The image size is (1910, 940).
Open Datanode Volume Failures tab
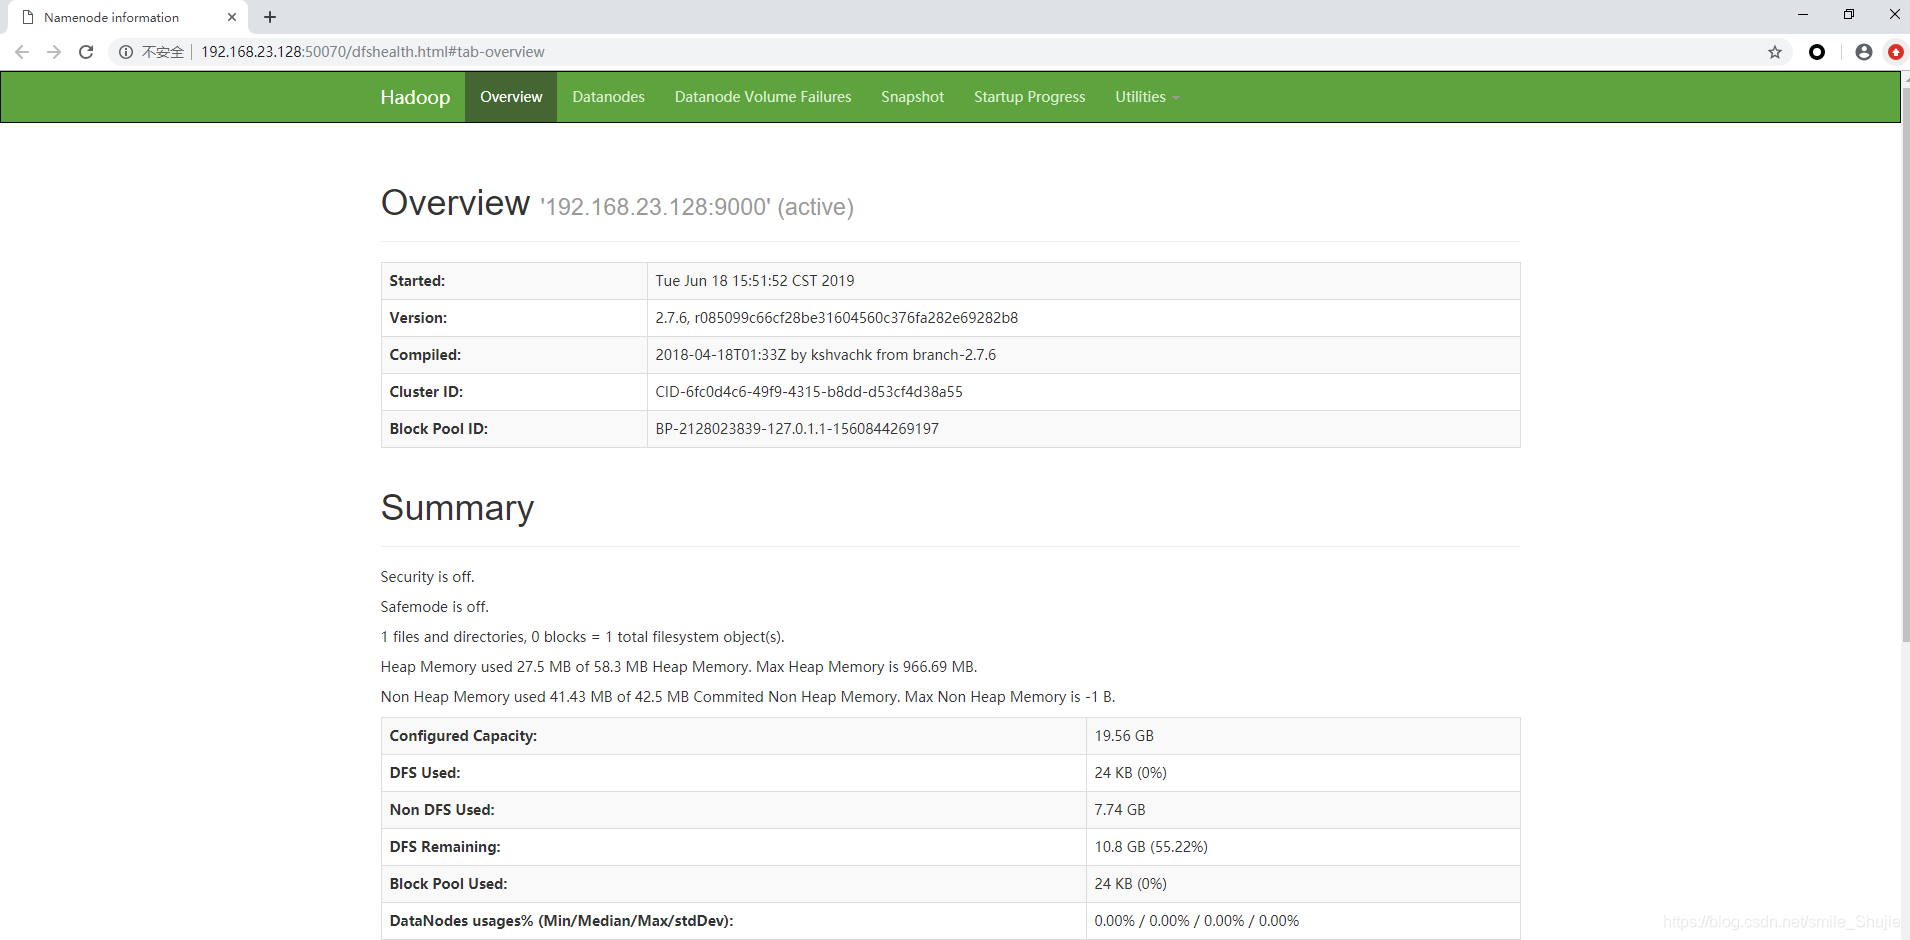(763, 97)
